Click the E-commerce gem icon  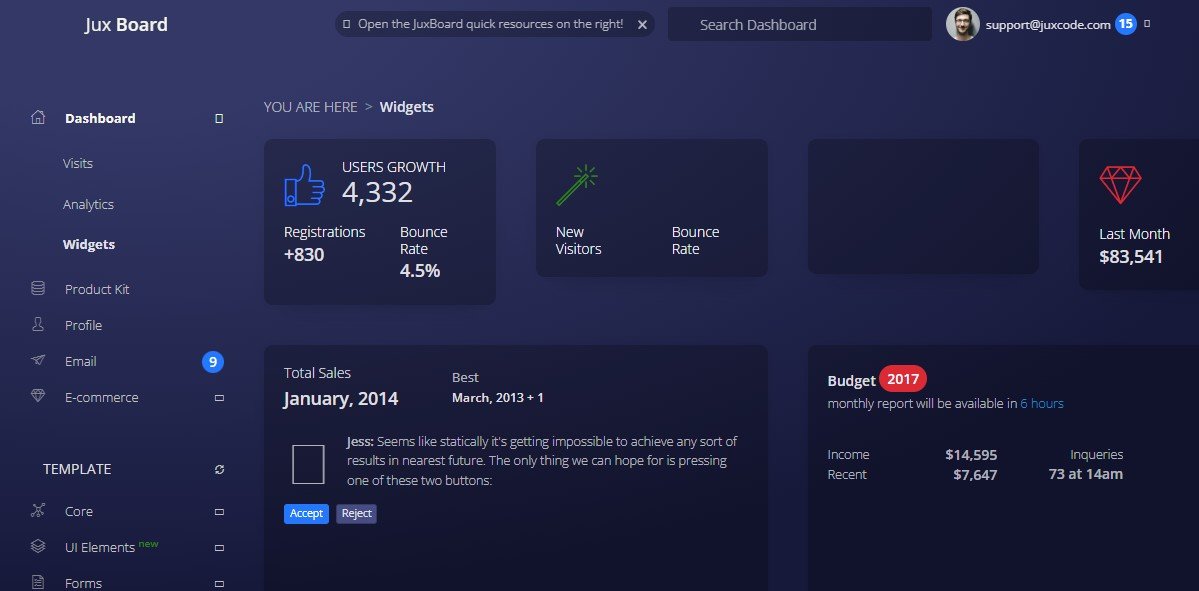pos(38,397)
